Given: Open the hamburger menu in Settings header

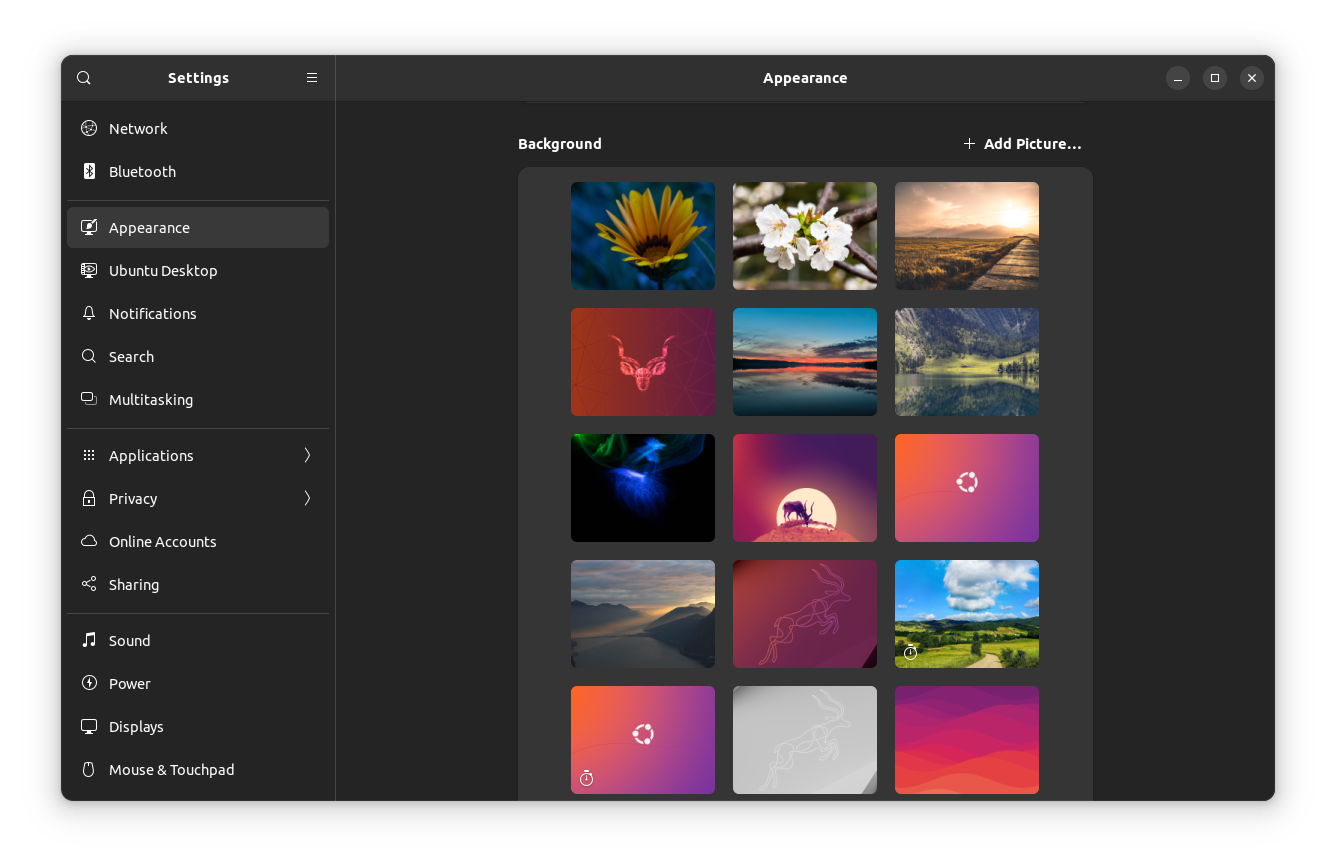Looking at the screenshot, I should (x=311, y=77).
